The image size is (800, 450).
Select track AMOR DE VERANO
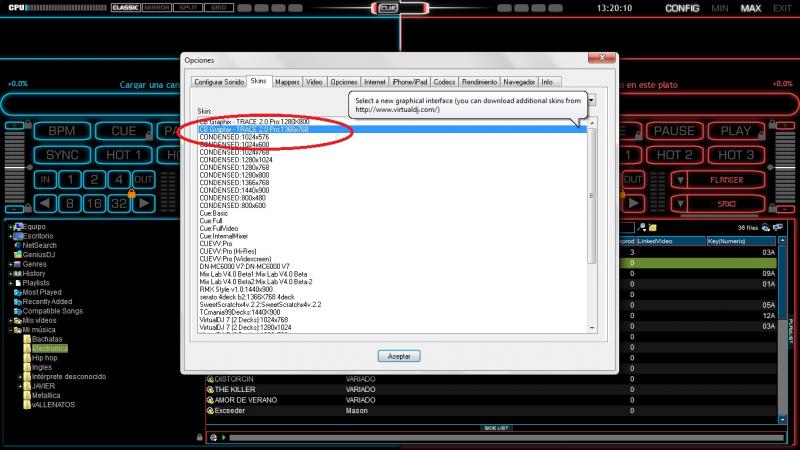click(x=245, y=400)
